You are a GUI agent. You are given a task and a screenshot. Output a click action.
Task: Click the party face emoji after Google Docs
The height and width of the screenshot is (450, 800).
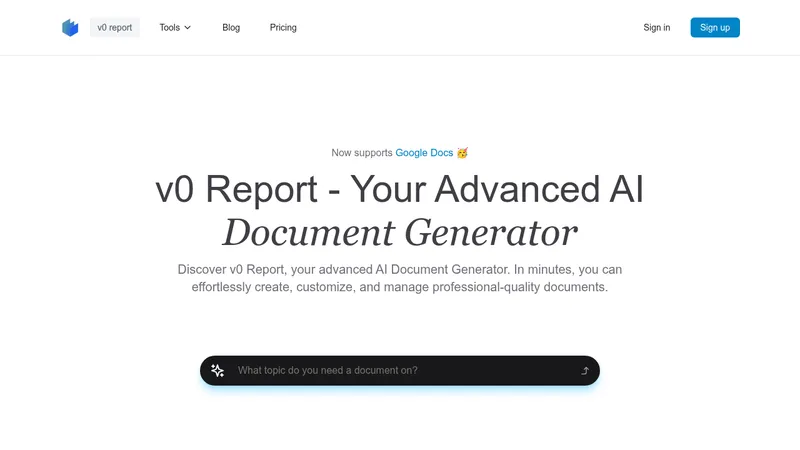(x=462, y=153)
